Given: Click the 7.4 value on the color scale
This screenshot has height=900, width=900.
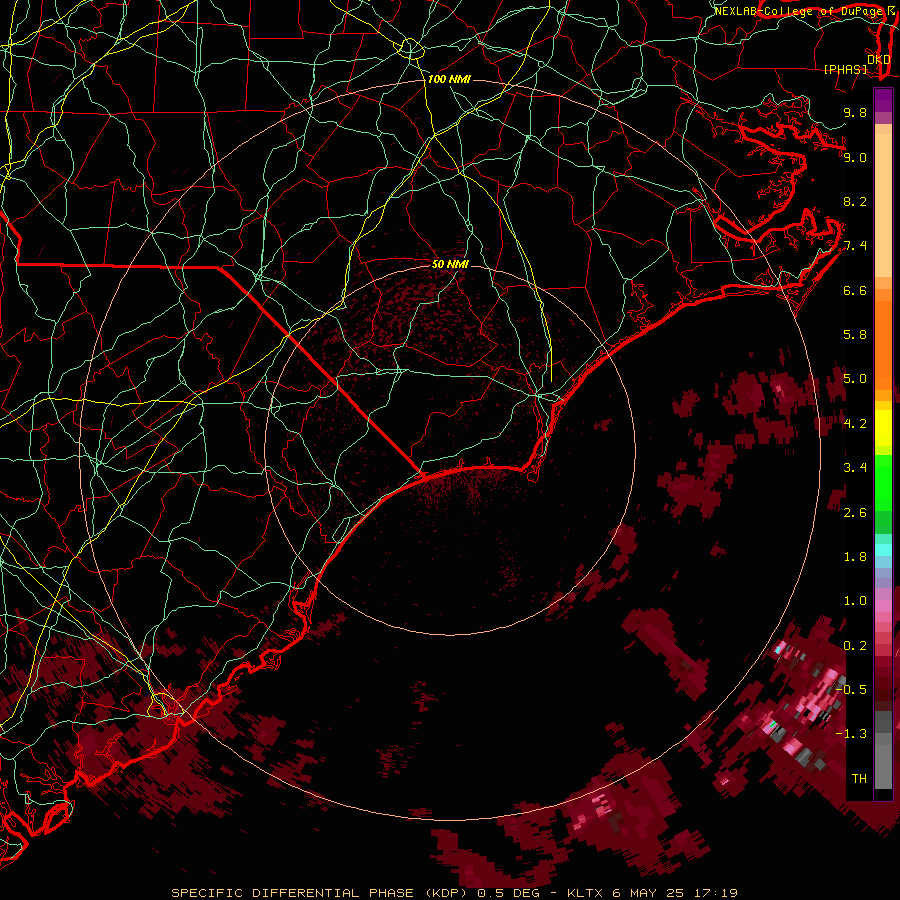Looking at the screenshot, I should coord(855,246).
